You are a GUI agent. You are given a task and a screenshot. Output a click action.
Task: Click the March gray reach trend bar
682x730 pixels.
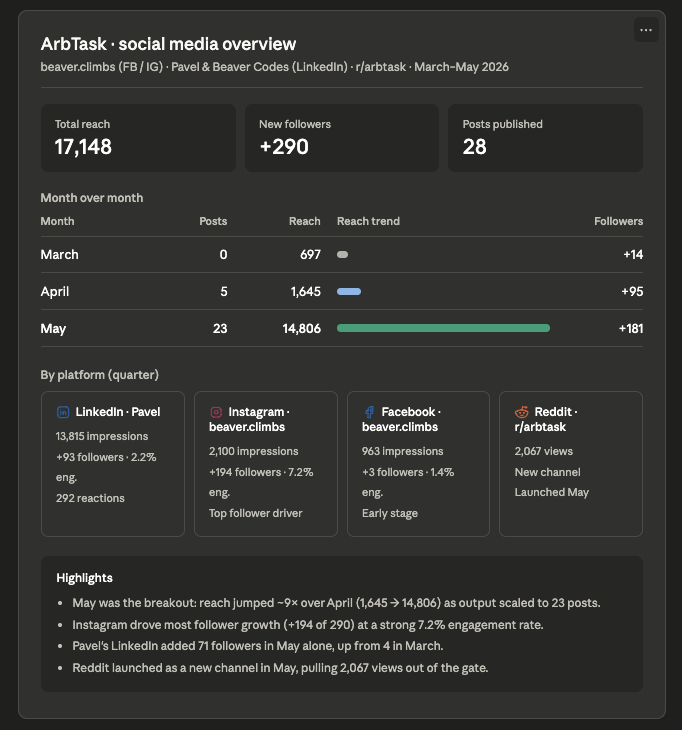pyautogui.click(x=343, y=255)
